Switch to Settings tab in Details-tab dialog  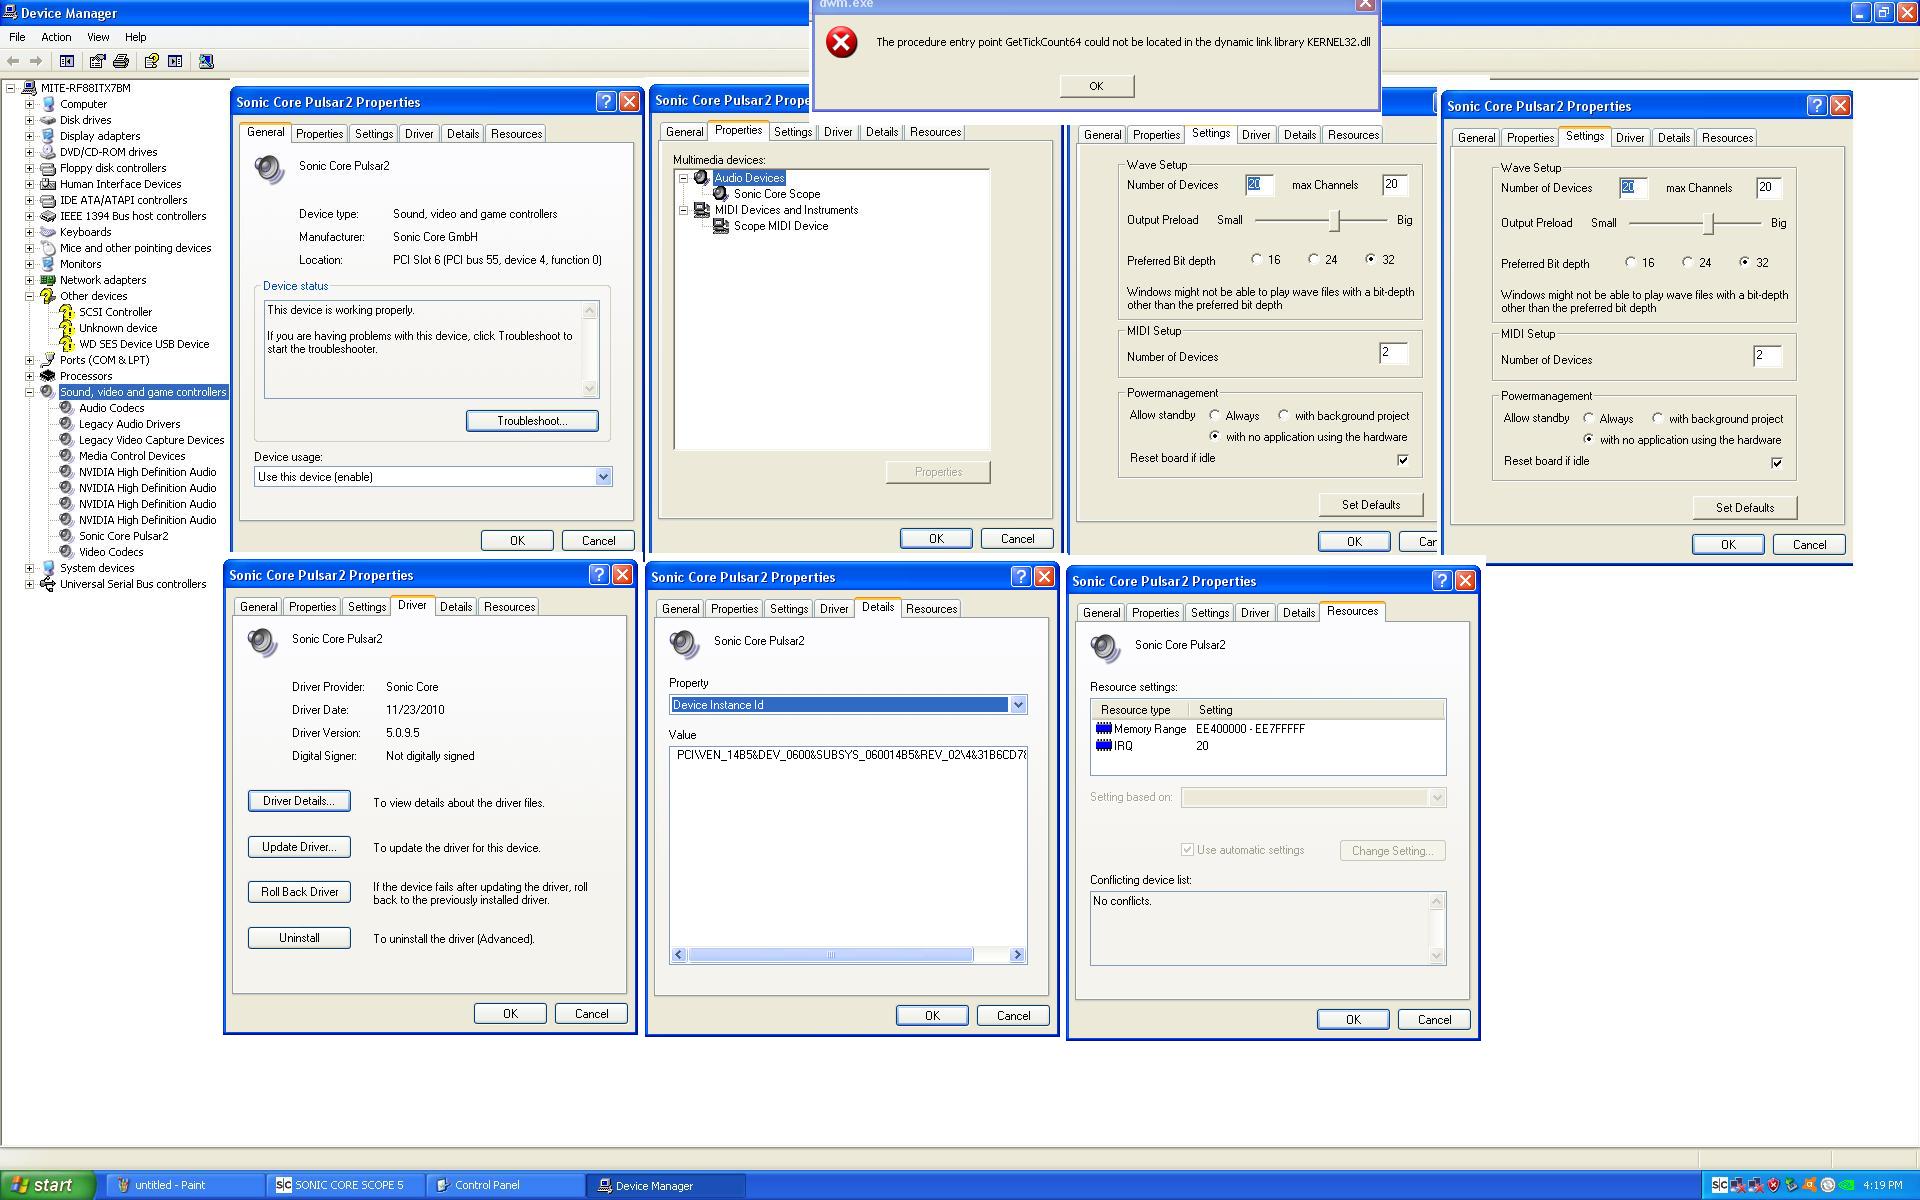(788, 609)
